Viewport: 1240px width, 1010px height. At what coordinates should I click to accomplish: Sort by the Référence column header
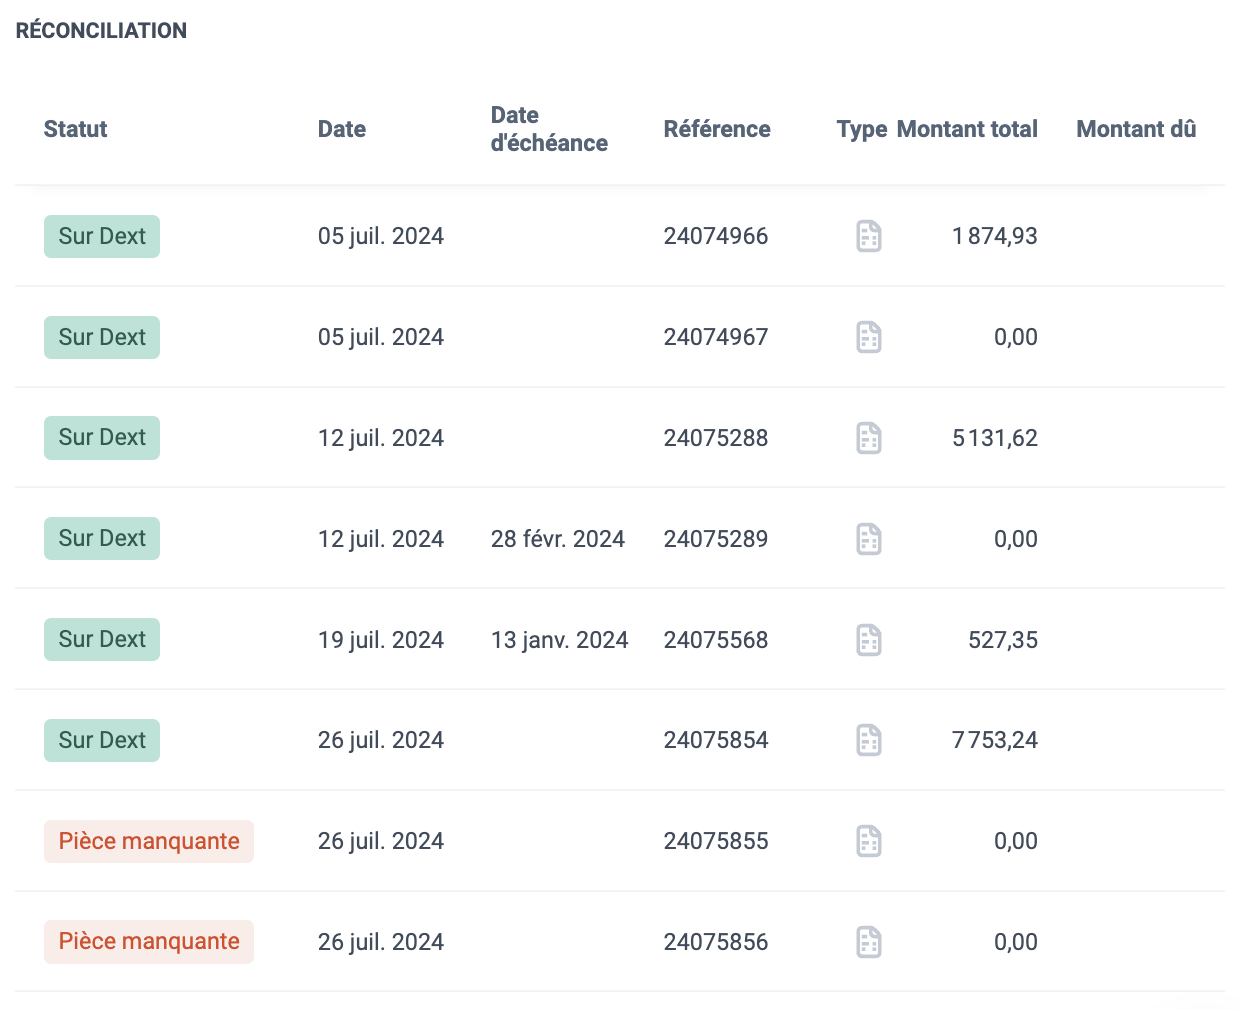(x=717, y=129)
